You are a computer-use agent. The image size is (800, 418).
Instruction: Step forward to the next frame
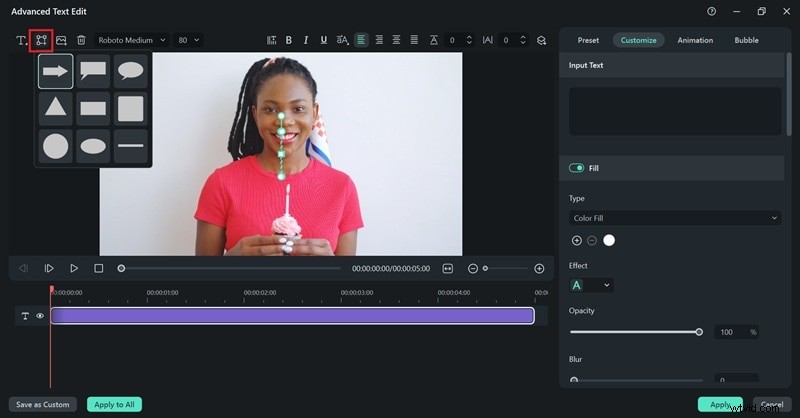pyautogui.click(x=49, y=268)
